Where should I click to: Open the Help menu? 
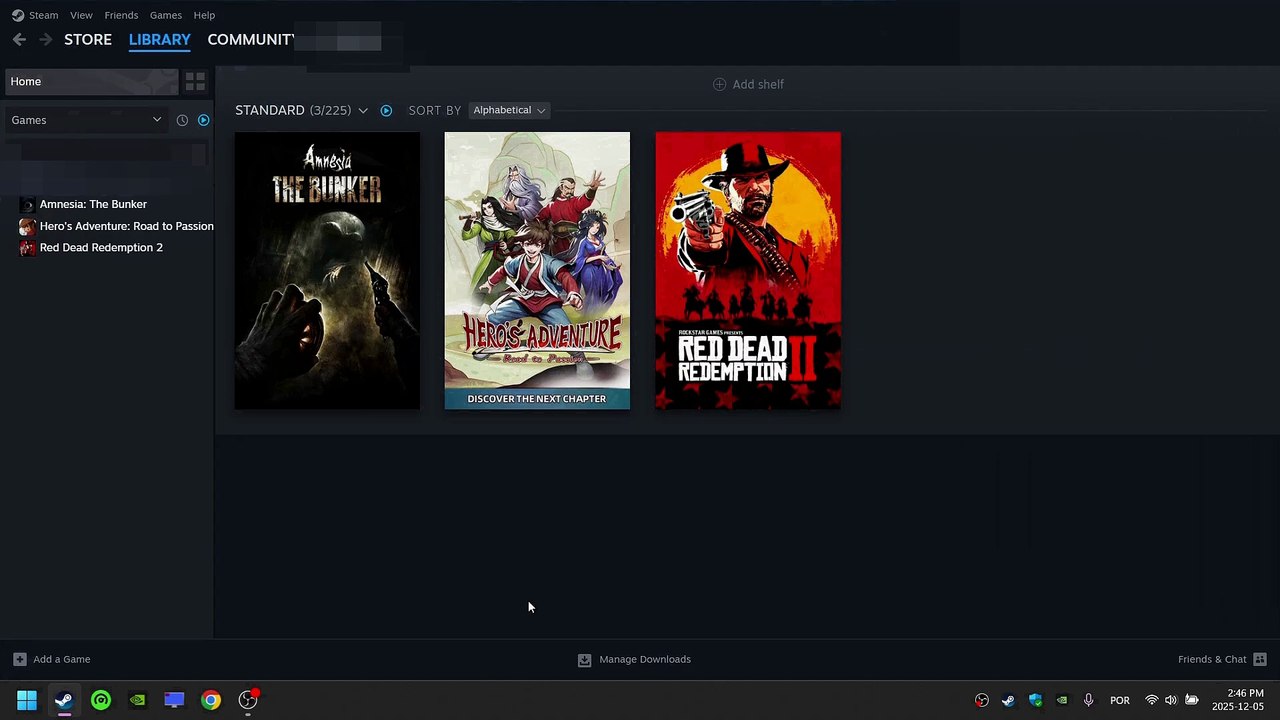pos(204,15)
